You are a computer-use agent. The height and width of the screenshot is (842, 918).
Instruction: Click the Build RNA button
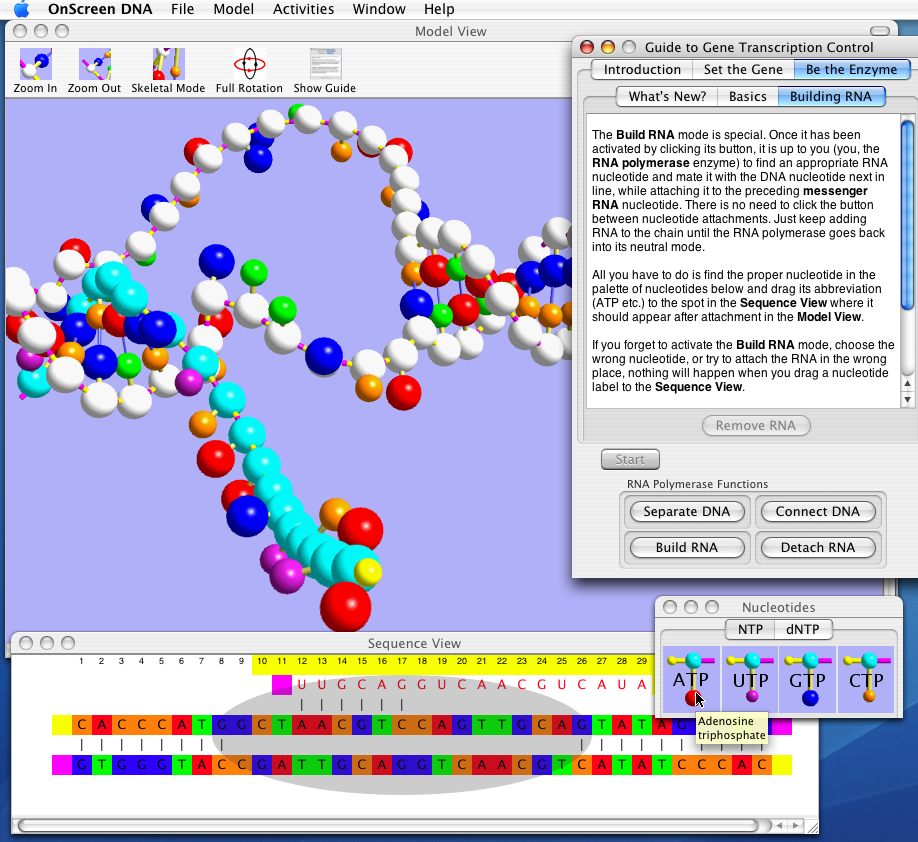tap(687, 547)
